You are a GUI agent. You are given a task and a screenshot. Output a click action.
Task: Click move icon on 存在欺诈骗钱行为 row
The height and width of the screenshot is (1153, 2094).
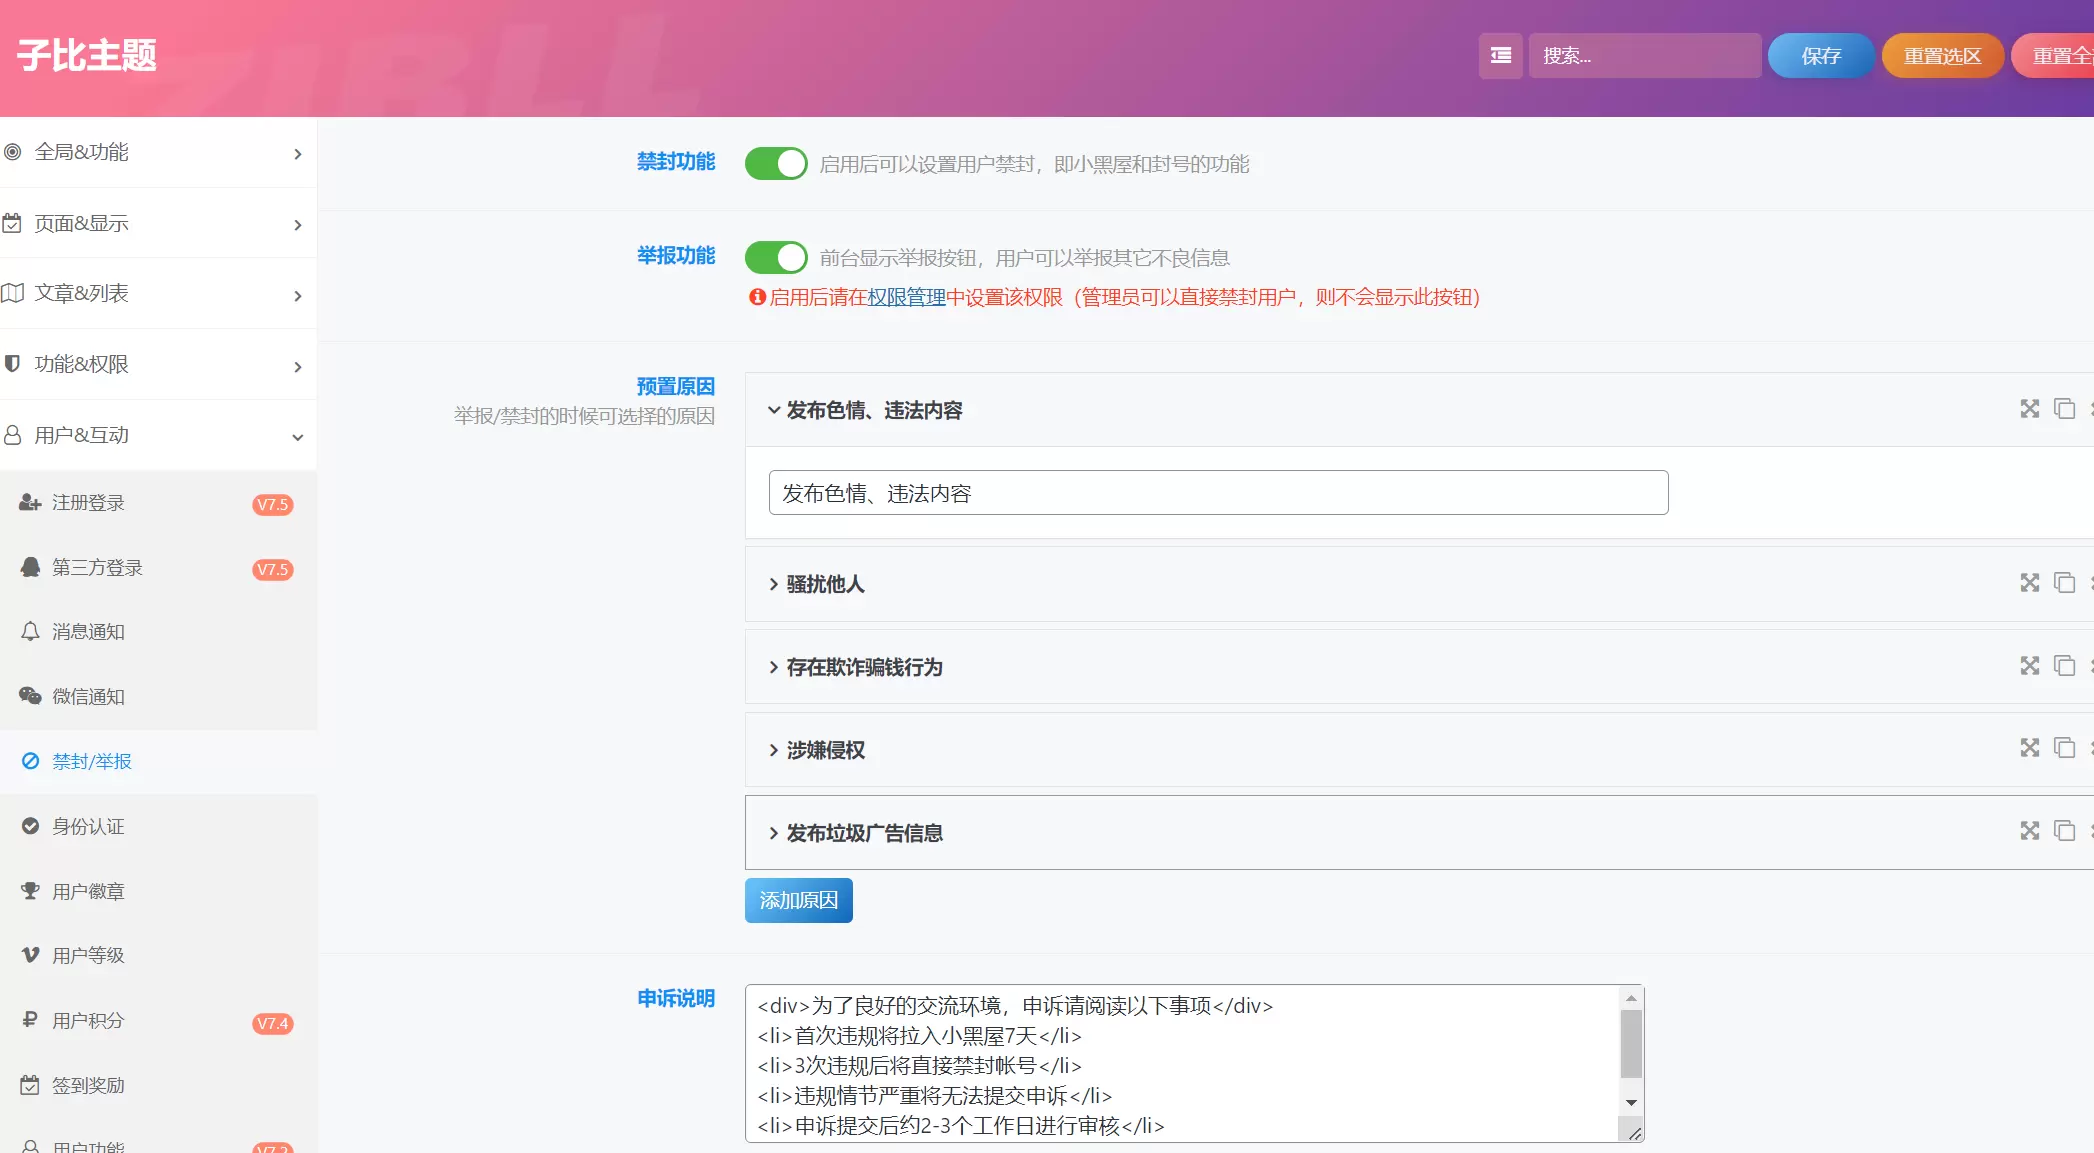tap(2029, 666)
